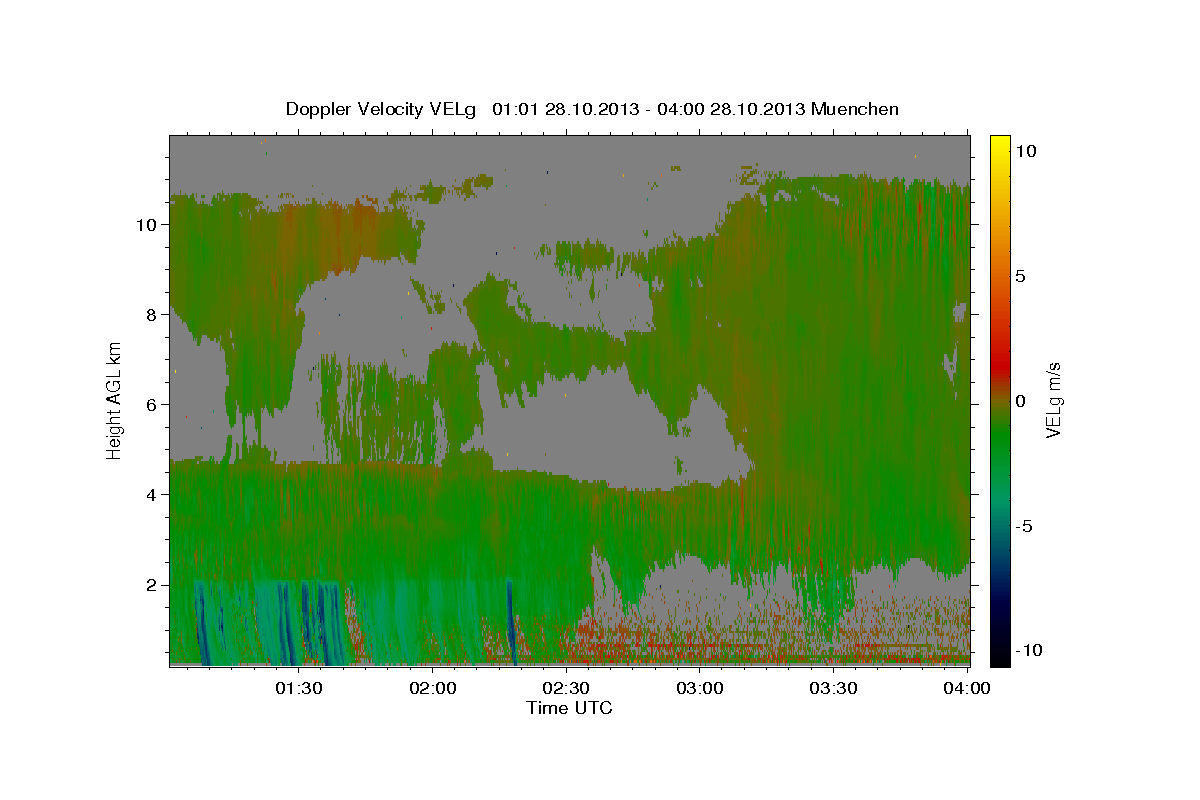Click the height axis label '8'
1200x800 pixels.
[x=150, y=314]
